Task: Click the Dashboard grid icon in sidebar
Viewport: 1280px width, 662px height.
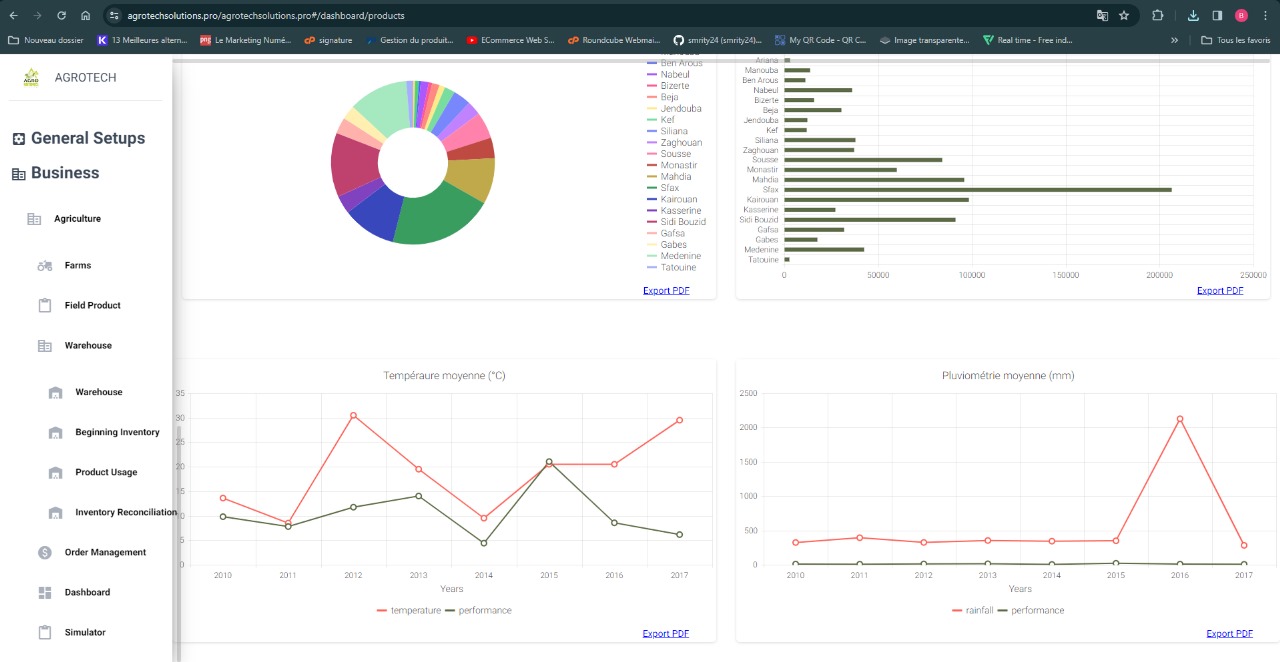Action: 45,593
